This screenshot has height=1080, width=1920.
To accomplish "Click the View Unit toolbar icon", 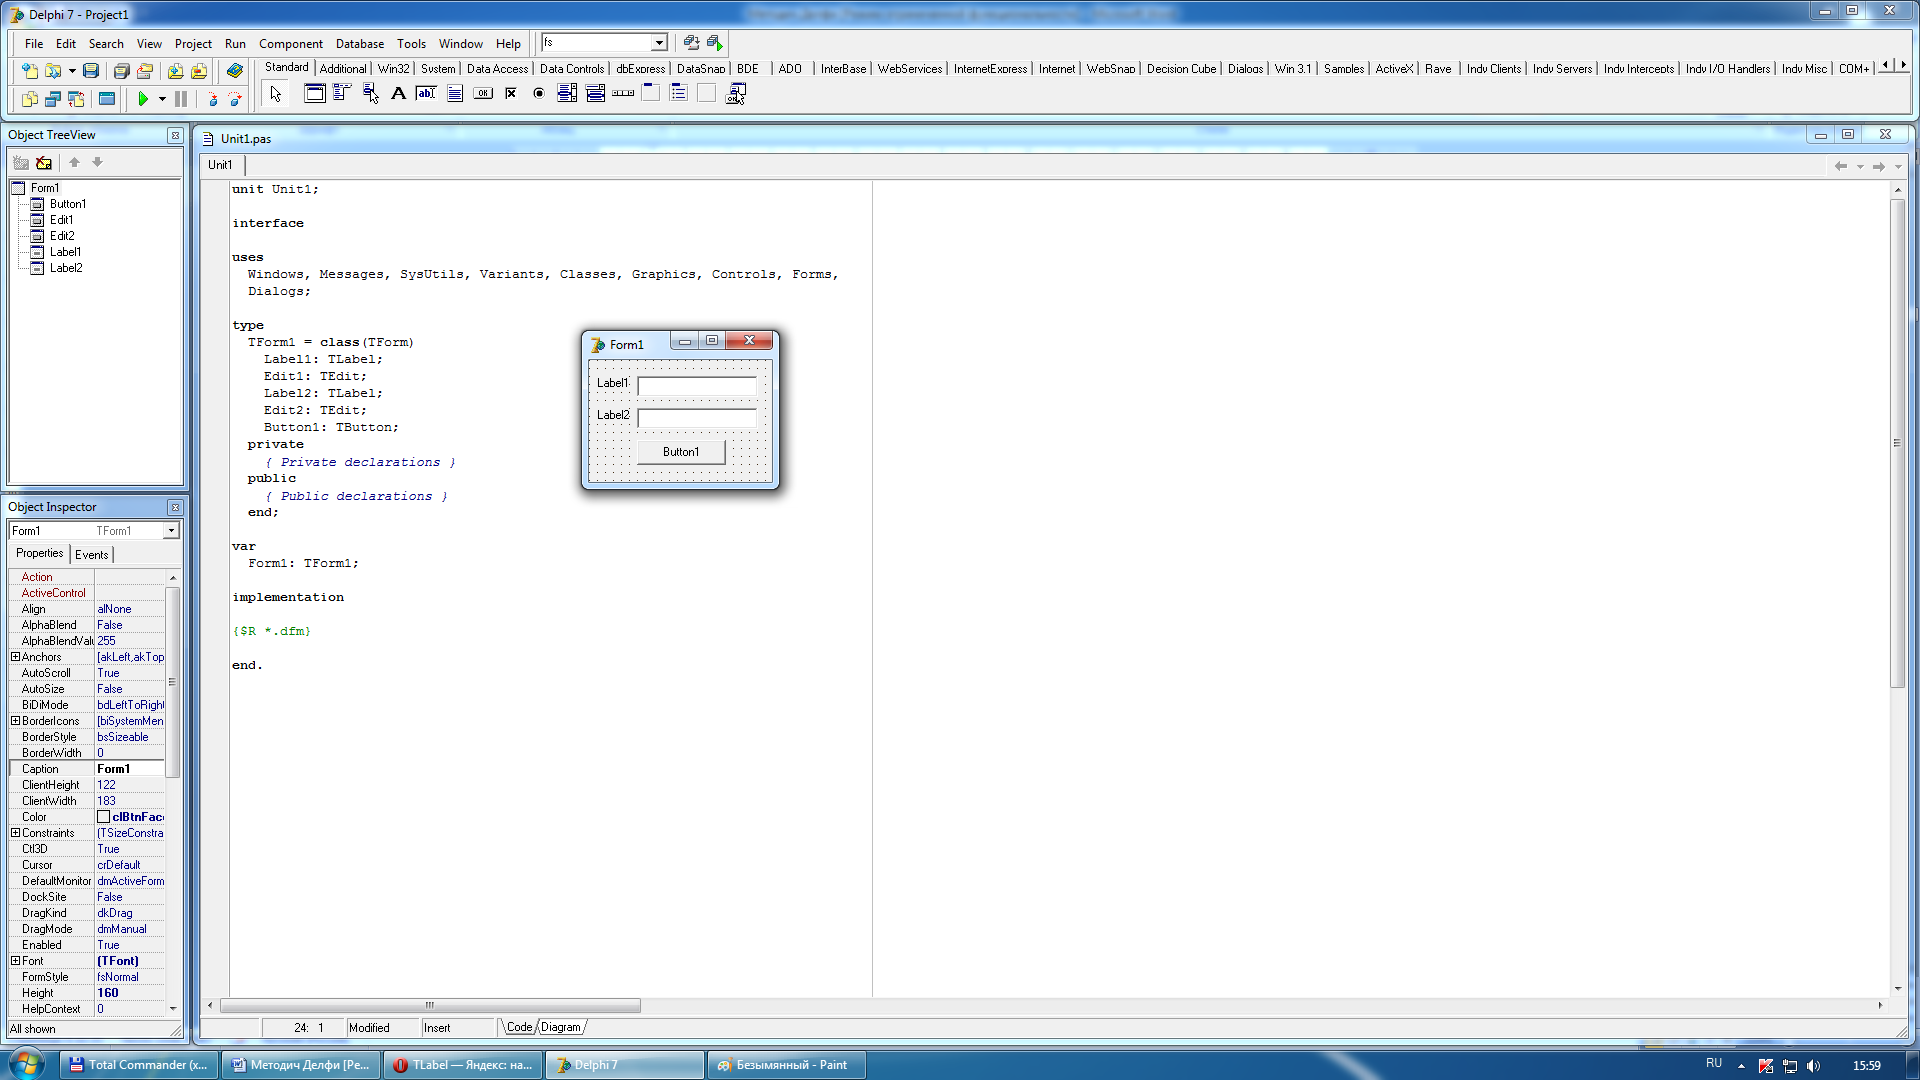I will (x=29, y=99).
